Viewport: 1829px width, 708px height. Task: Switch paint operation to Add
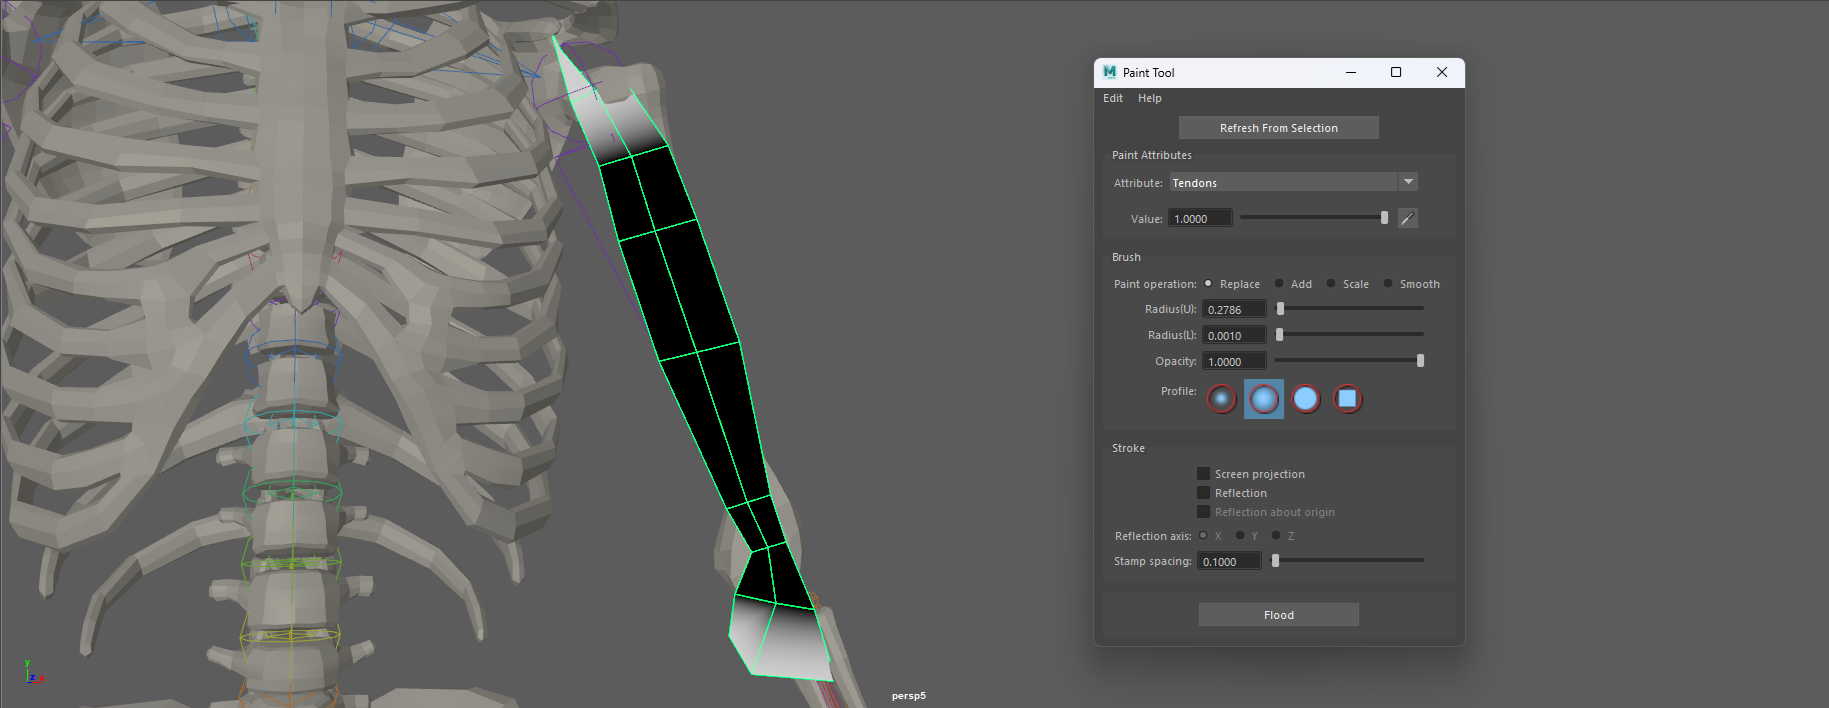(1279, 284)
